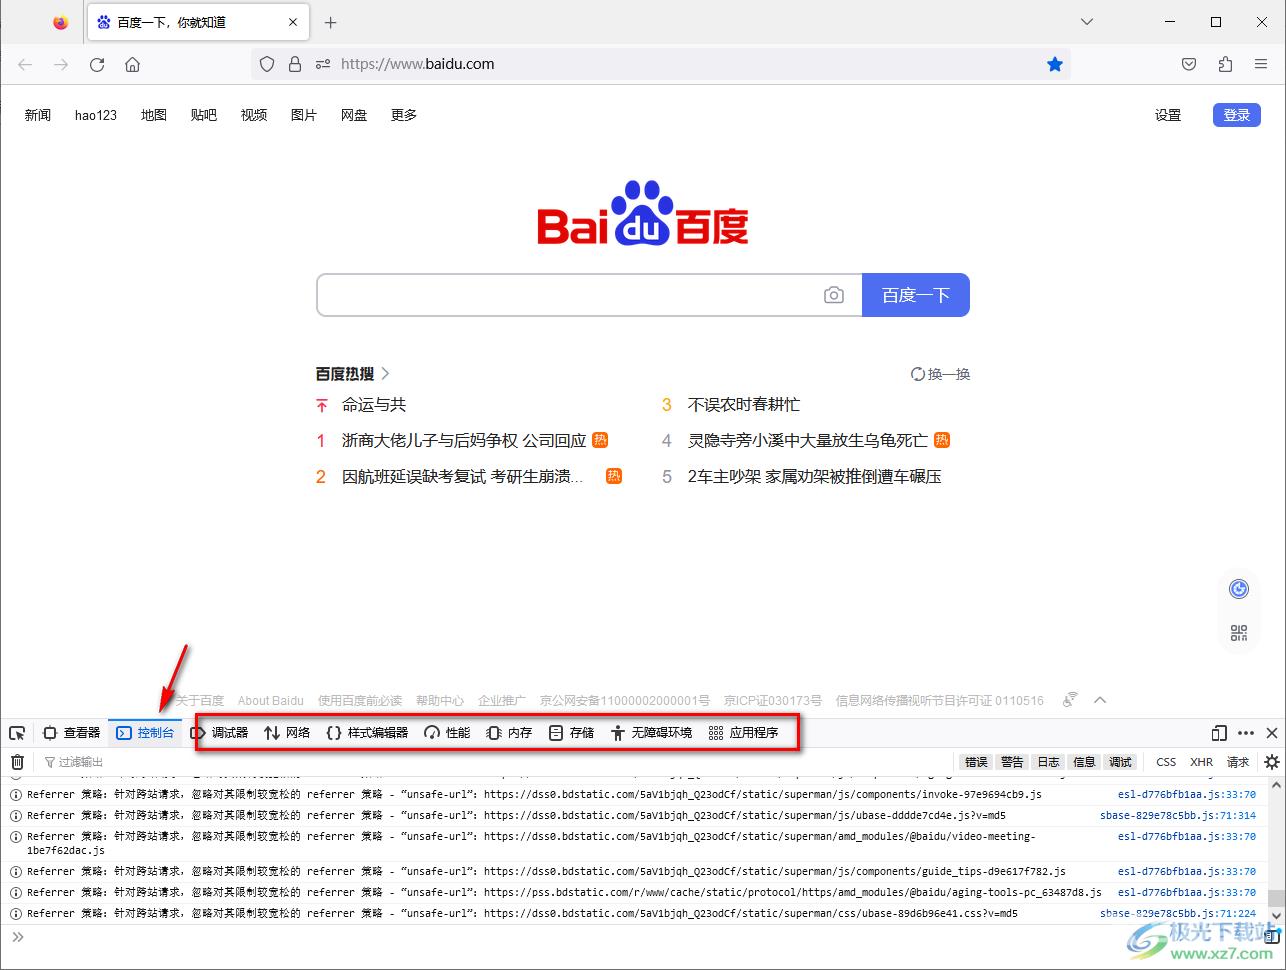Open the 贴吧 link

click(204, 115)
